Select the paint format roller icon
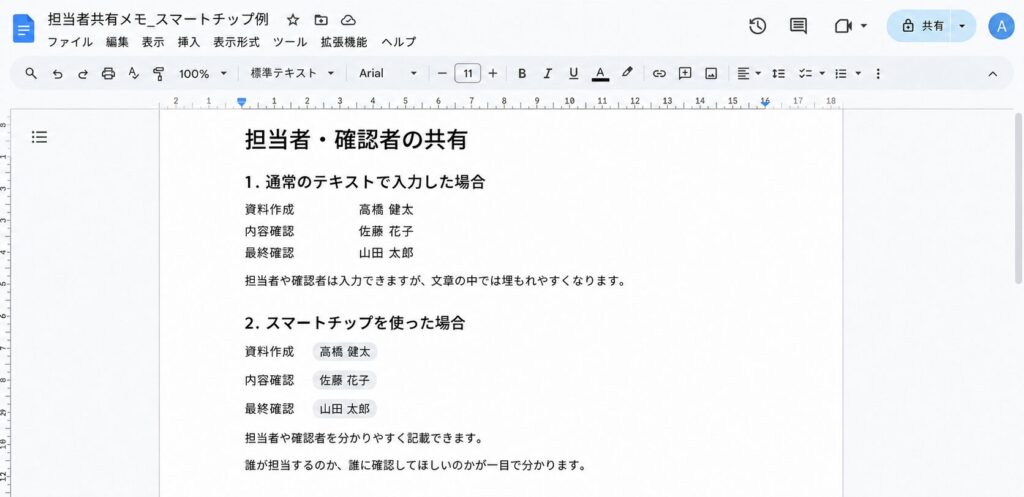1024x497 pixels. pos(158,74)
